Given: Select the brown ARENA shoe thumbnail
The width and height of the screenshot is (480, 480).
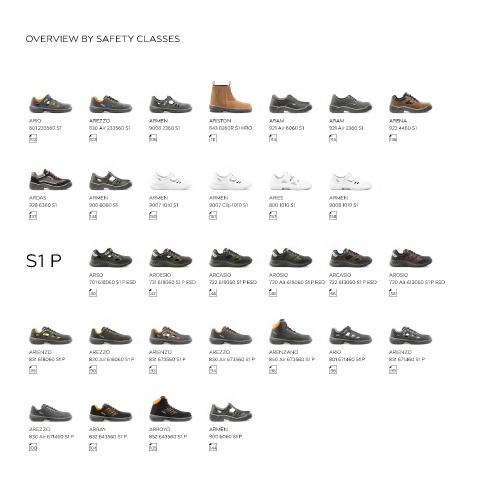Looking at the screenshot, I should coord(410,103).
